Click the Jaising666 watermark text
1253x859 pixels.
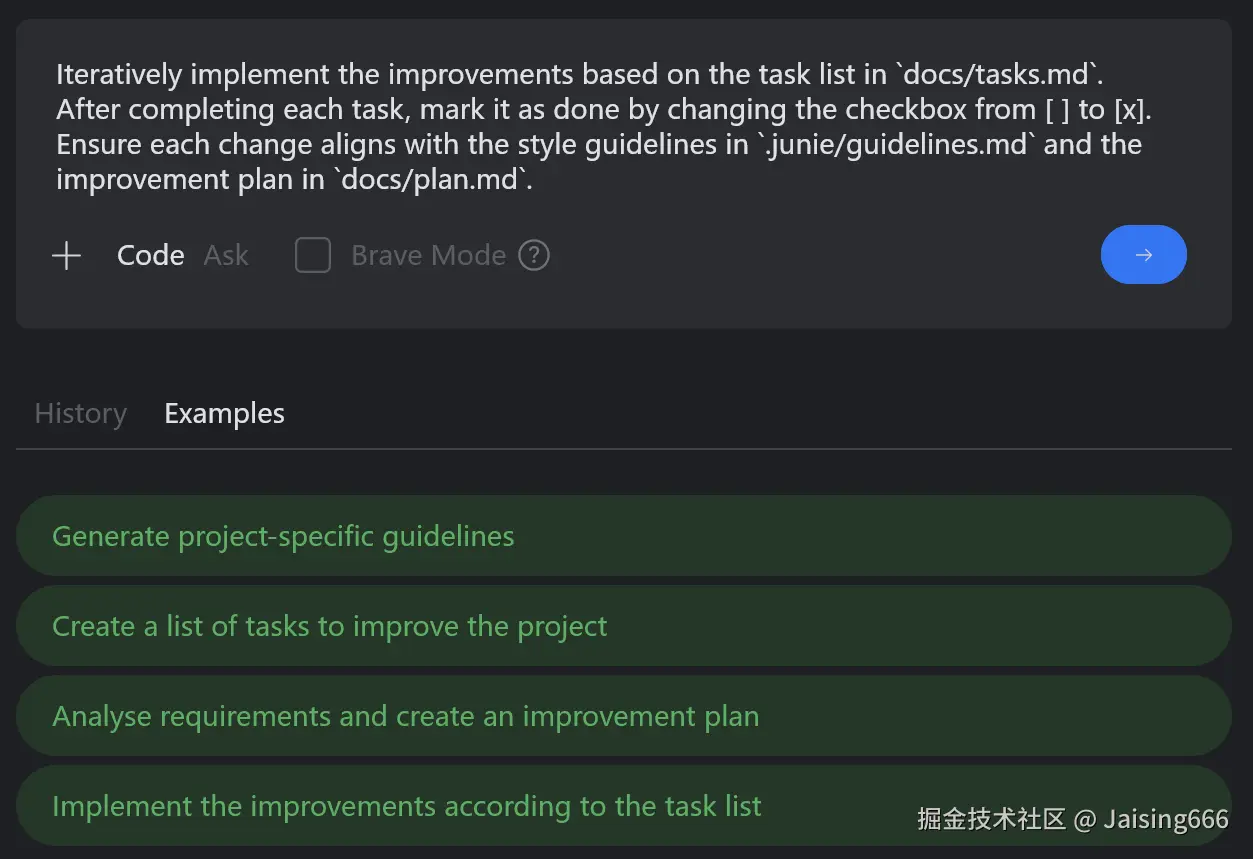coord(1165,821)
